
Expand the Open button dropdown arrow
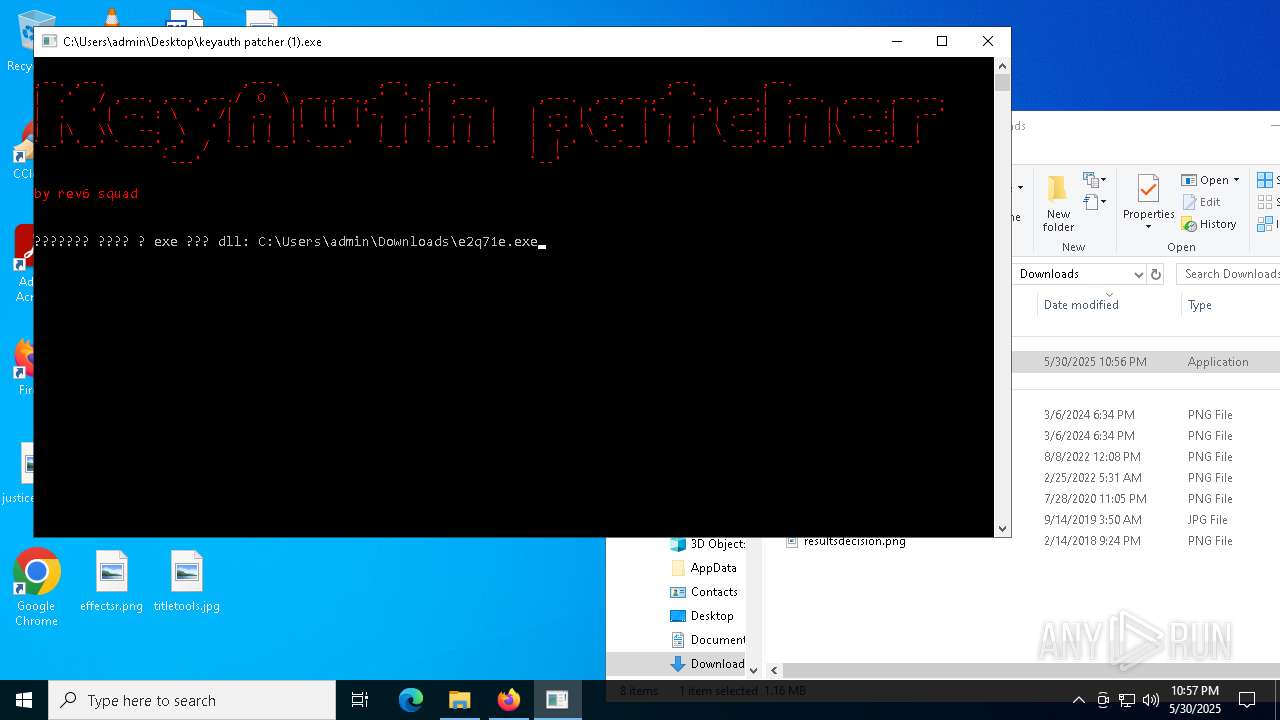pos(1236,180)
